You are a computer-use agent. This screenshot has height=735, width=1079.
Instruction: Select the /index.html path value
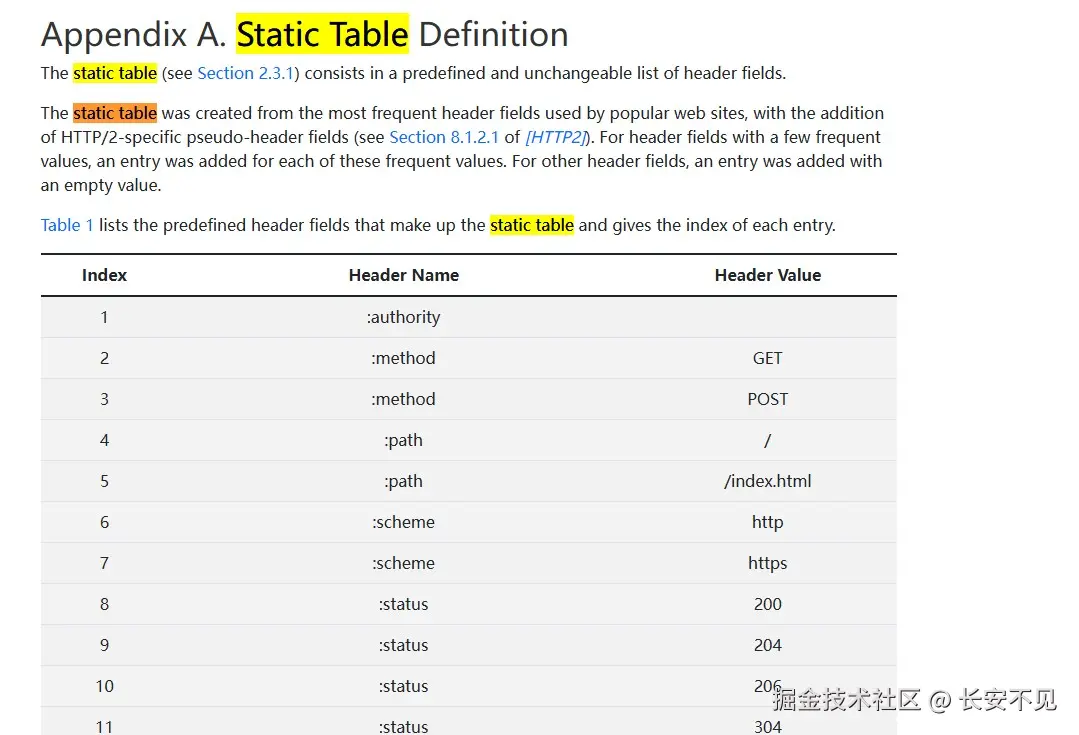[767, 481]
